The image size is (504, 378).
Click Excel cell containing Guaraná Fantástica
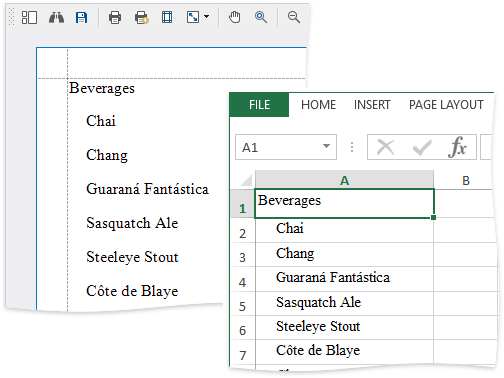pyautogui.click(x=344, y=279)
